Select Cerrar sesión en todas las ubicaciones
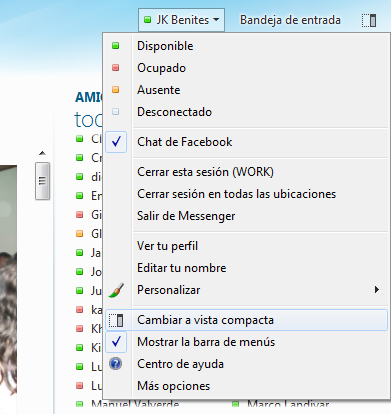The height and width of the screenshot is (414, 391). click(x=247, y=194)
